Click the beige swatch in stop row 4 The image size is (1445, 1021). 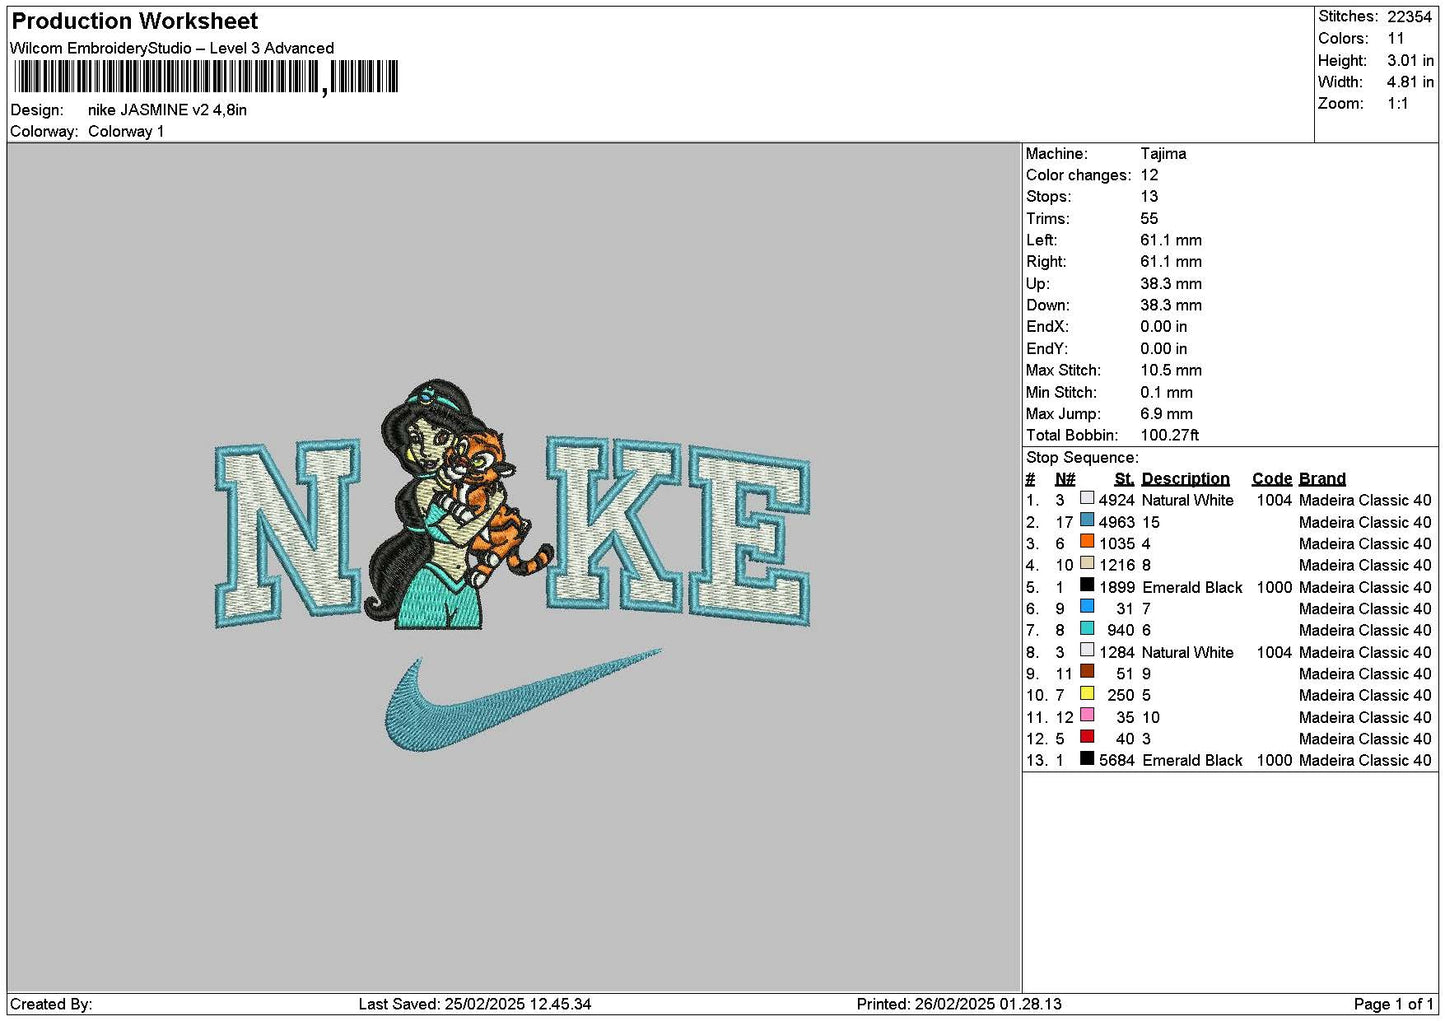tap(1087, 564)
